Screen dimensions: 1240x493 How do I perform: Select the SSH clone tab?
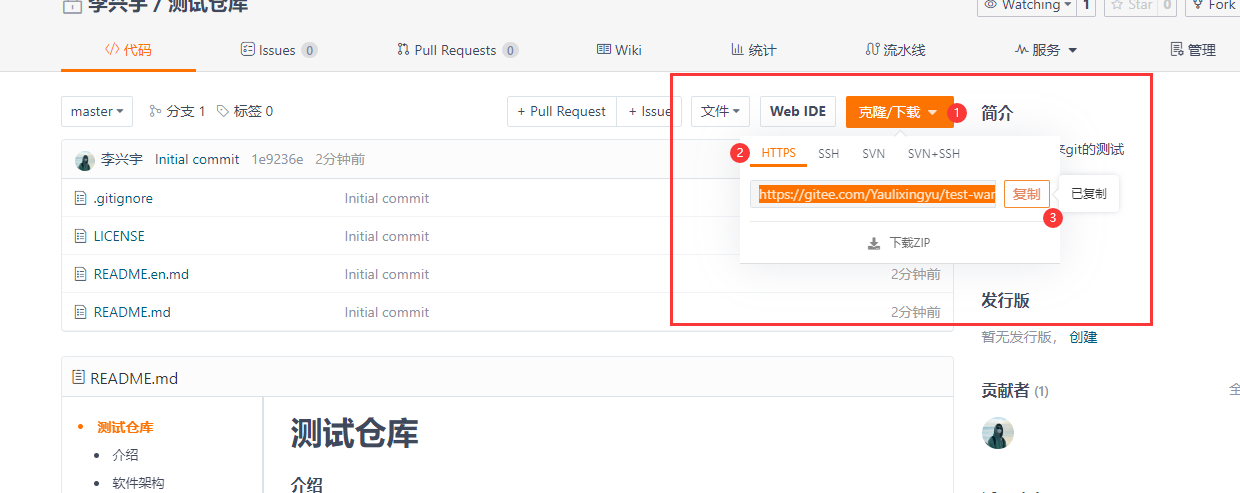point(829,154)
